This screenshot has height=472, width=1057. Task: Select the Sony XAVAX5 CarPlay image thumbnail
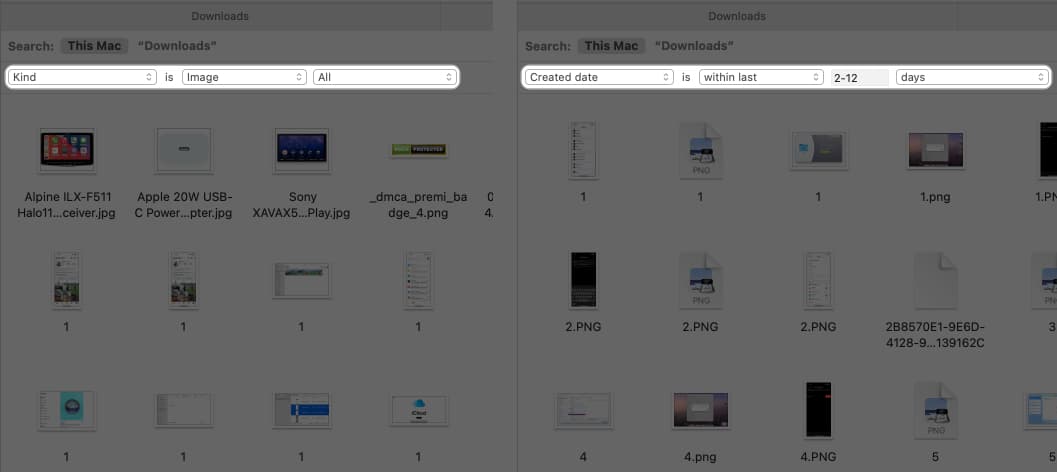coord(301,150)
